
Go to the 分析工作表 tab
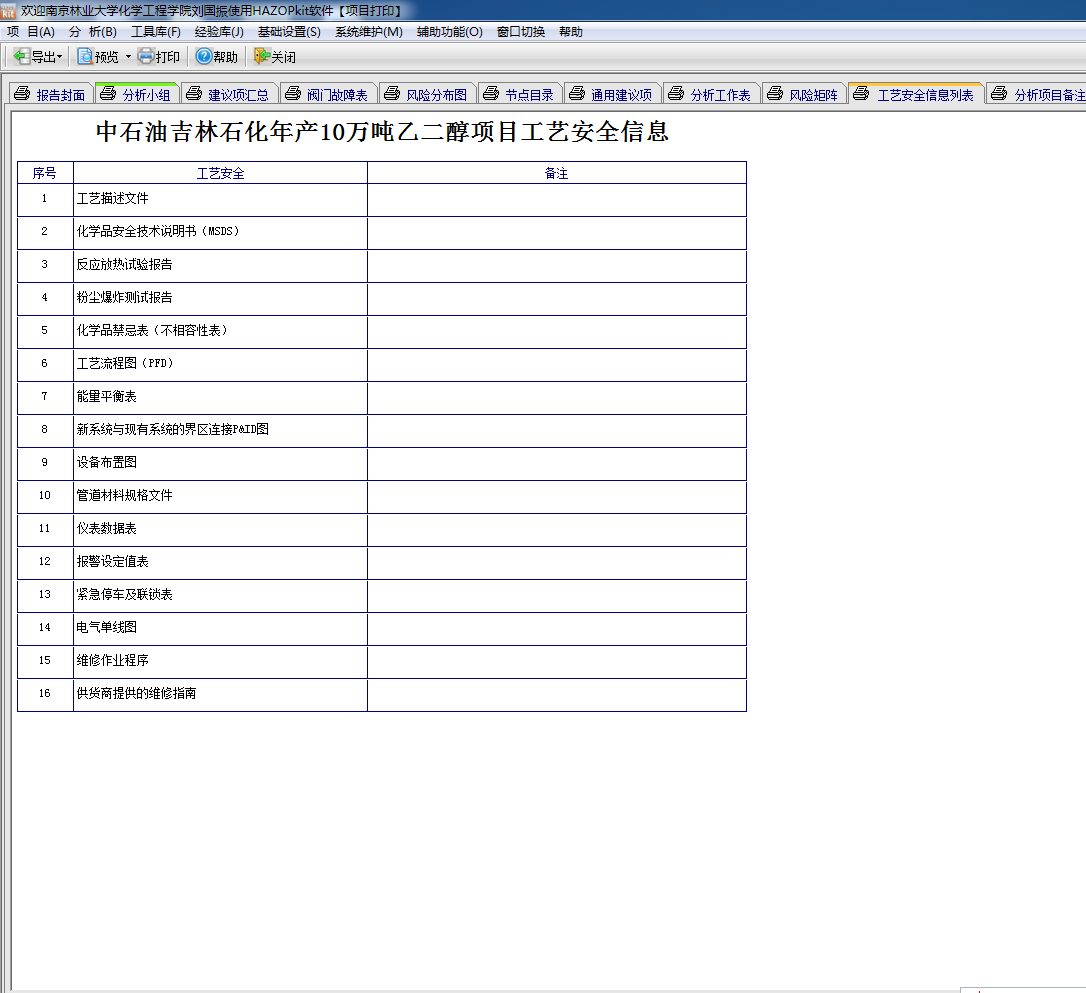tap(711, 94)
